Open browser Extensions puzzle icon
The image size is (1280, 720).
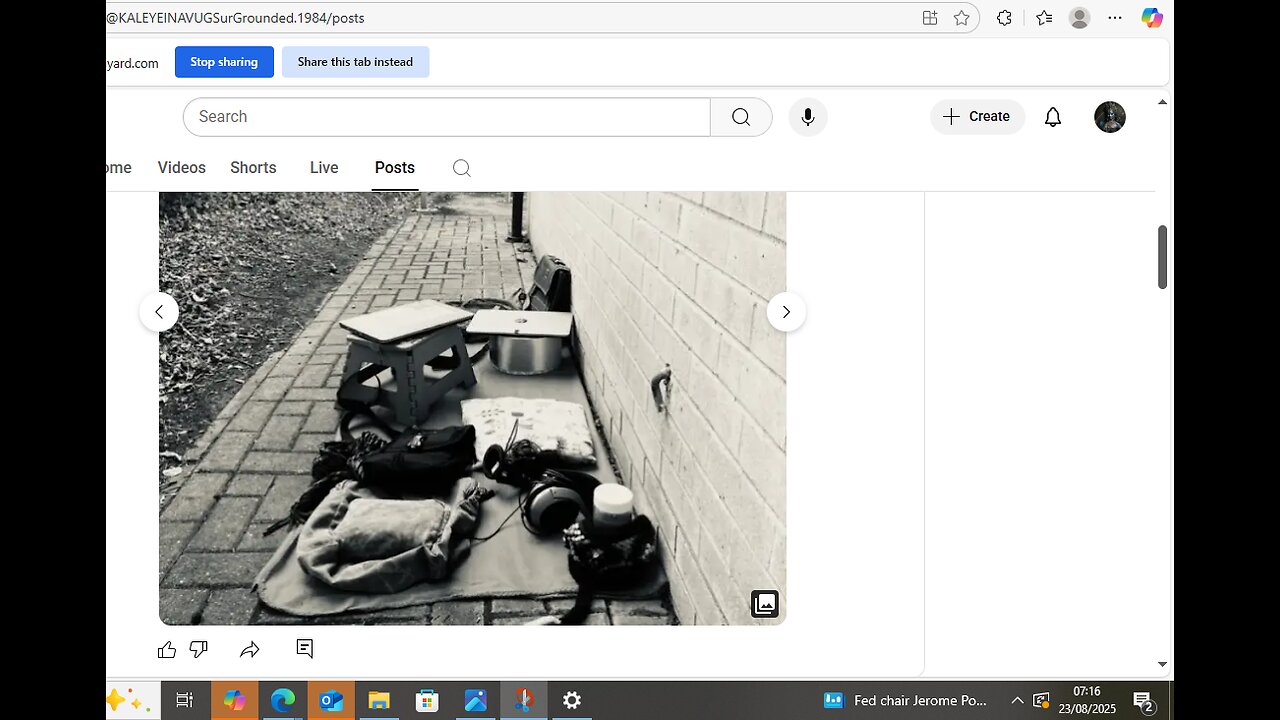(1005, 18)
